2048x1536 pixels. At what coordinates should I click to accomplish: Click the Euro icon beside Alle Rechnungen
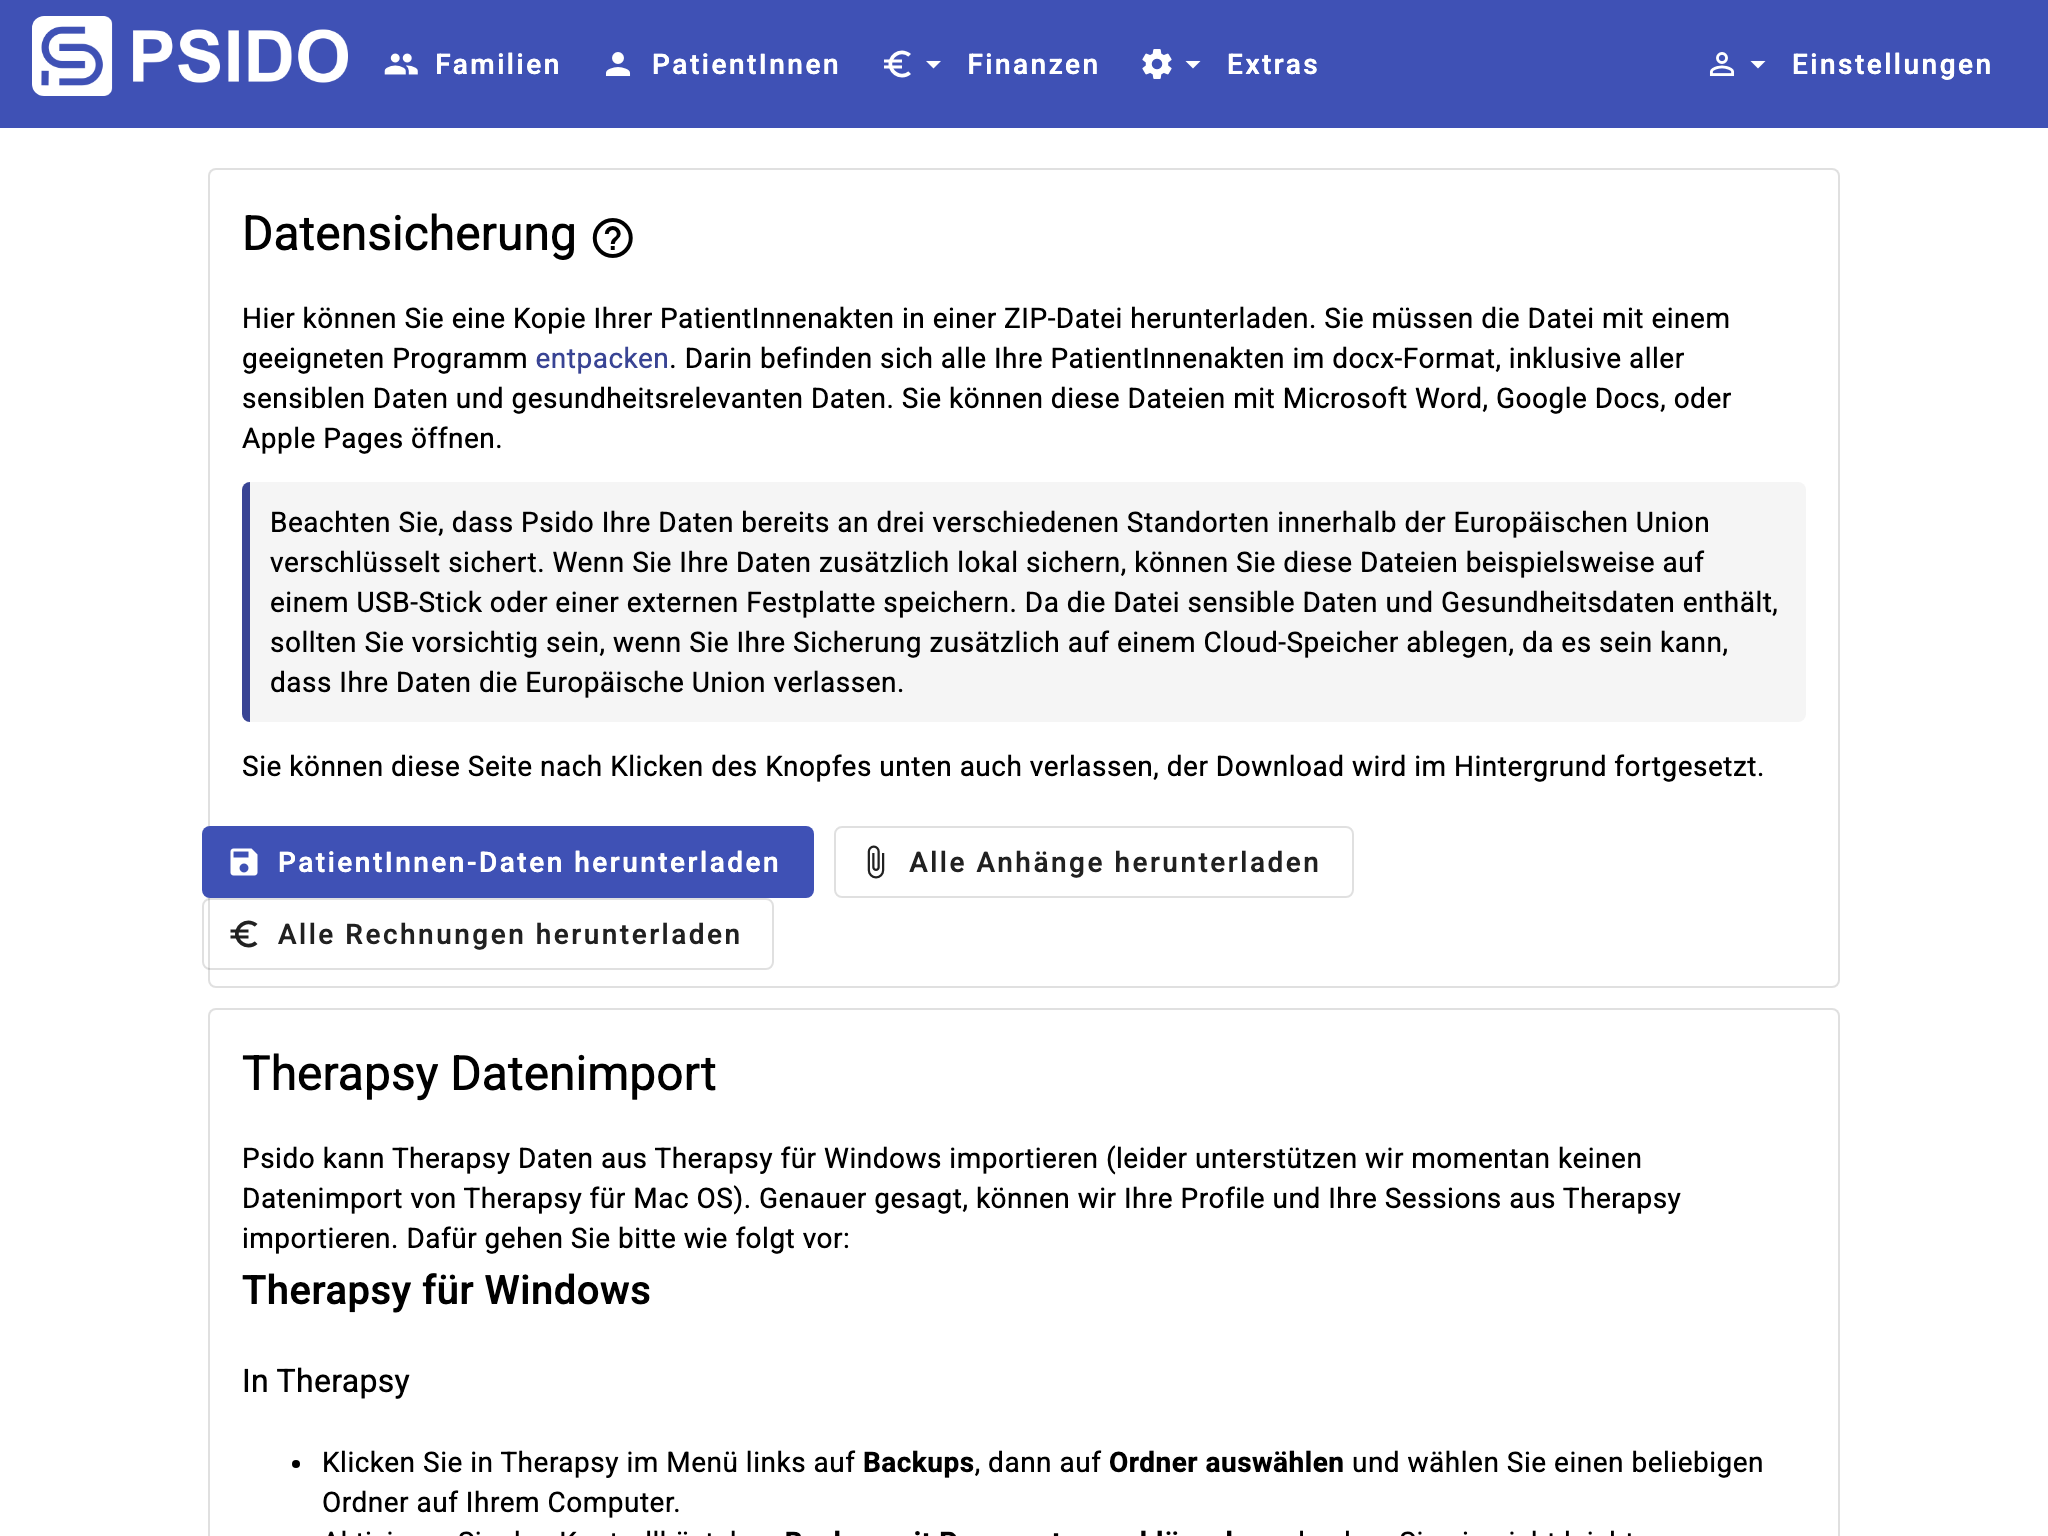click(244, 934)
